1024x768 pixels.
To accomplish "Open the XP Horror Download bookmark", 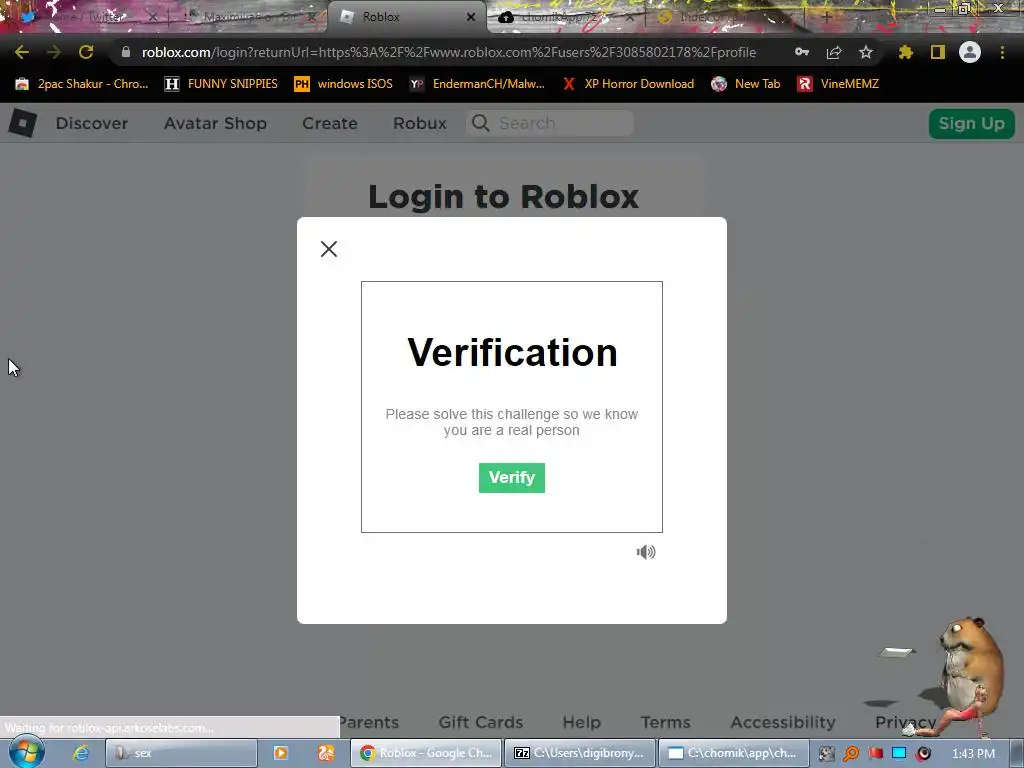I will [628, 84].
